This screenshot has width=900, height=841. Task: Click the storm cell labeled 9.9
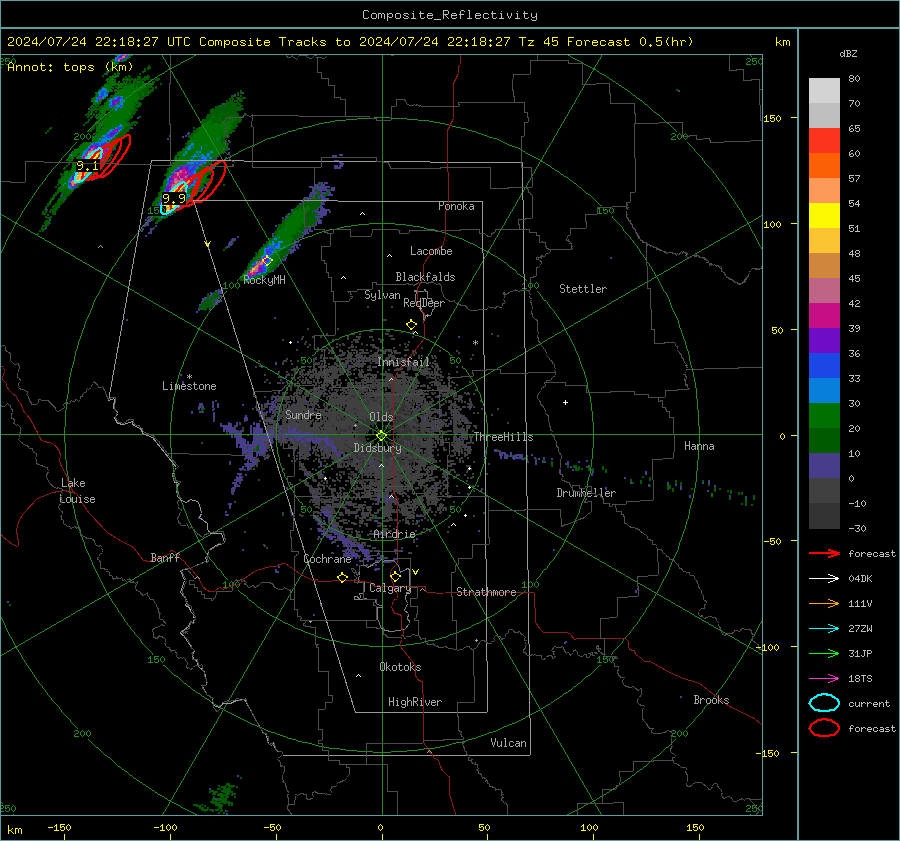coord(173,199)
